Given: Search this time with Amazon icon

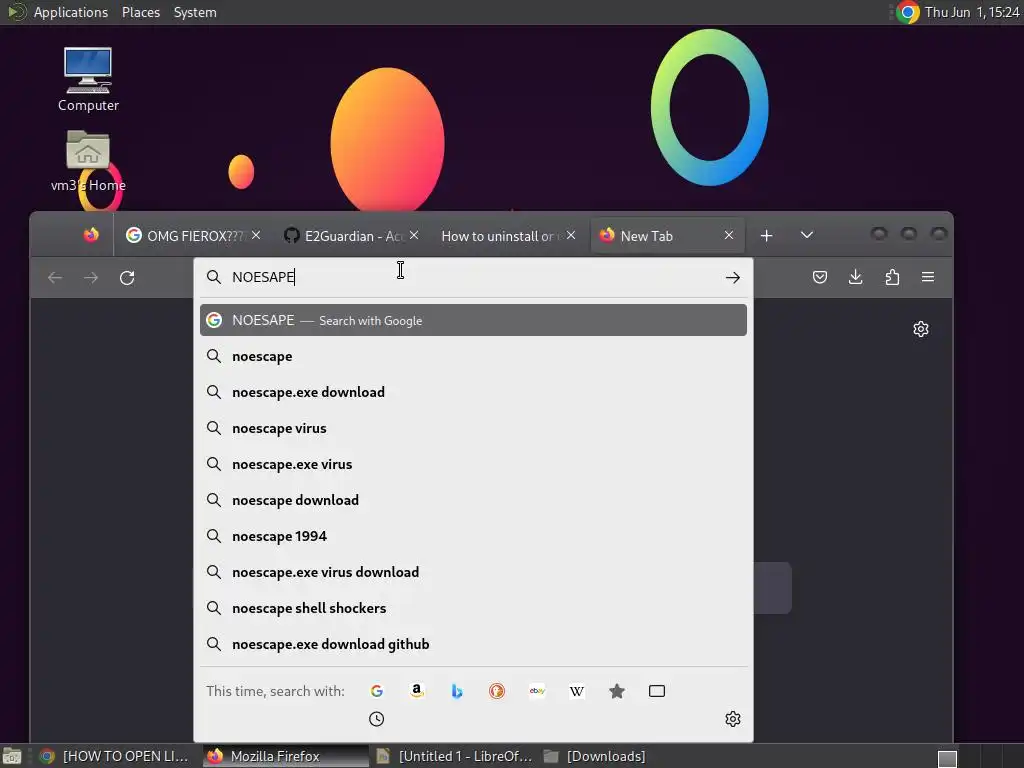Looking at the screenshot, I should (417, 691).
